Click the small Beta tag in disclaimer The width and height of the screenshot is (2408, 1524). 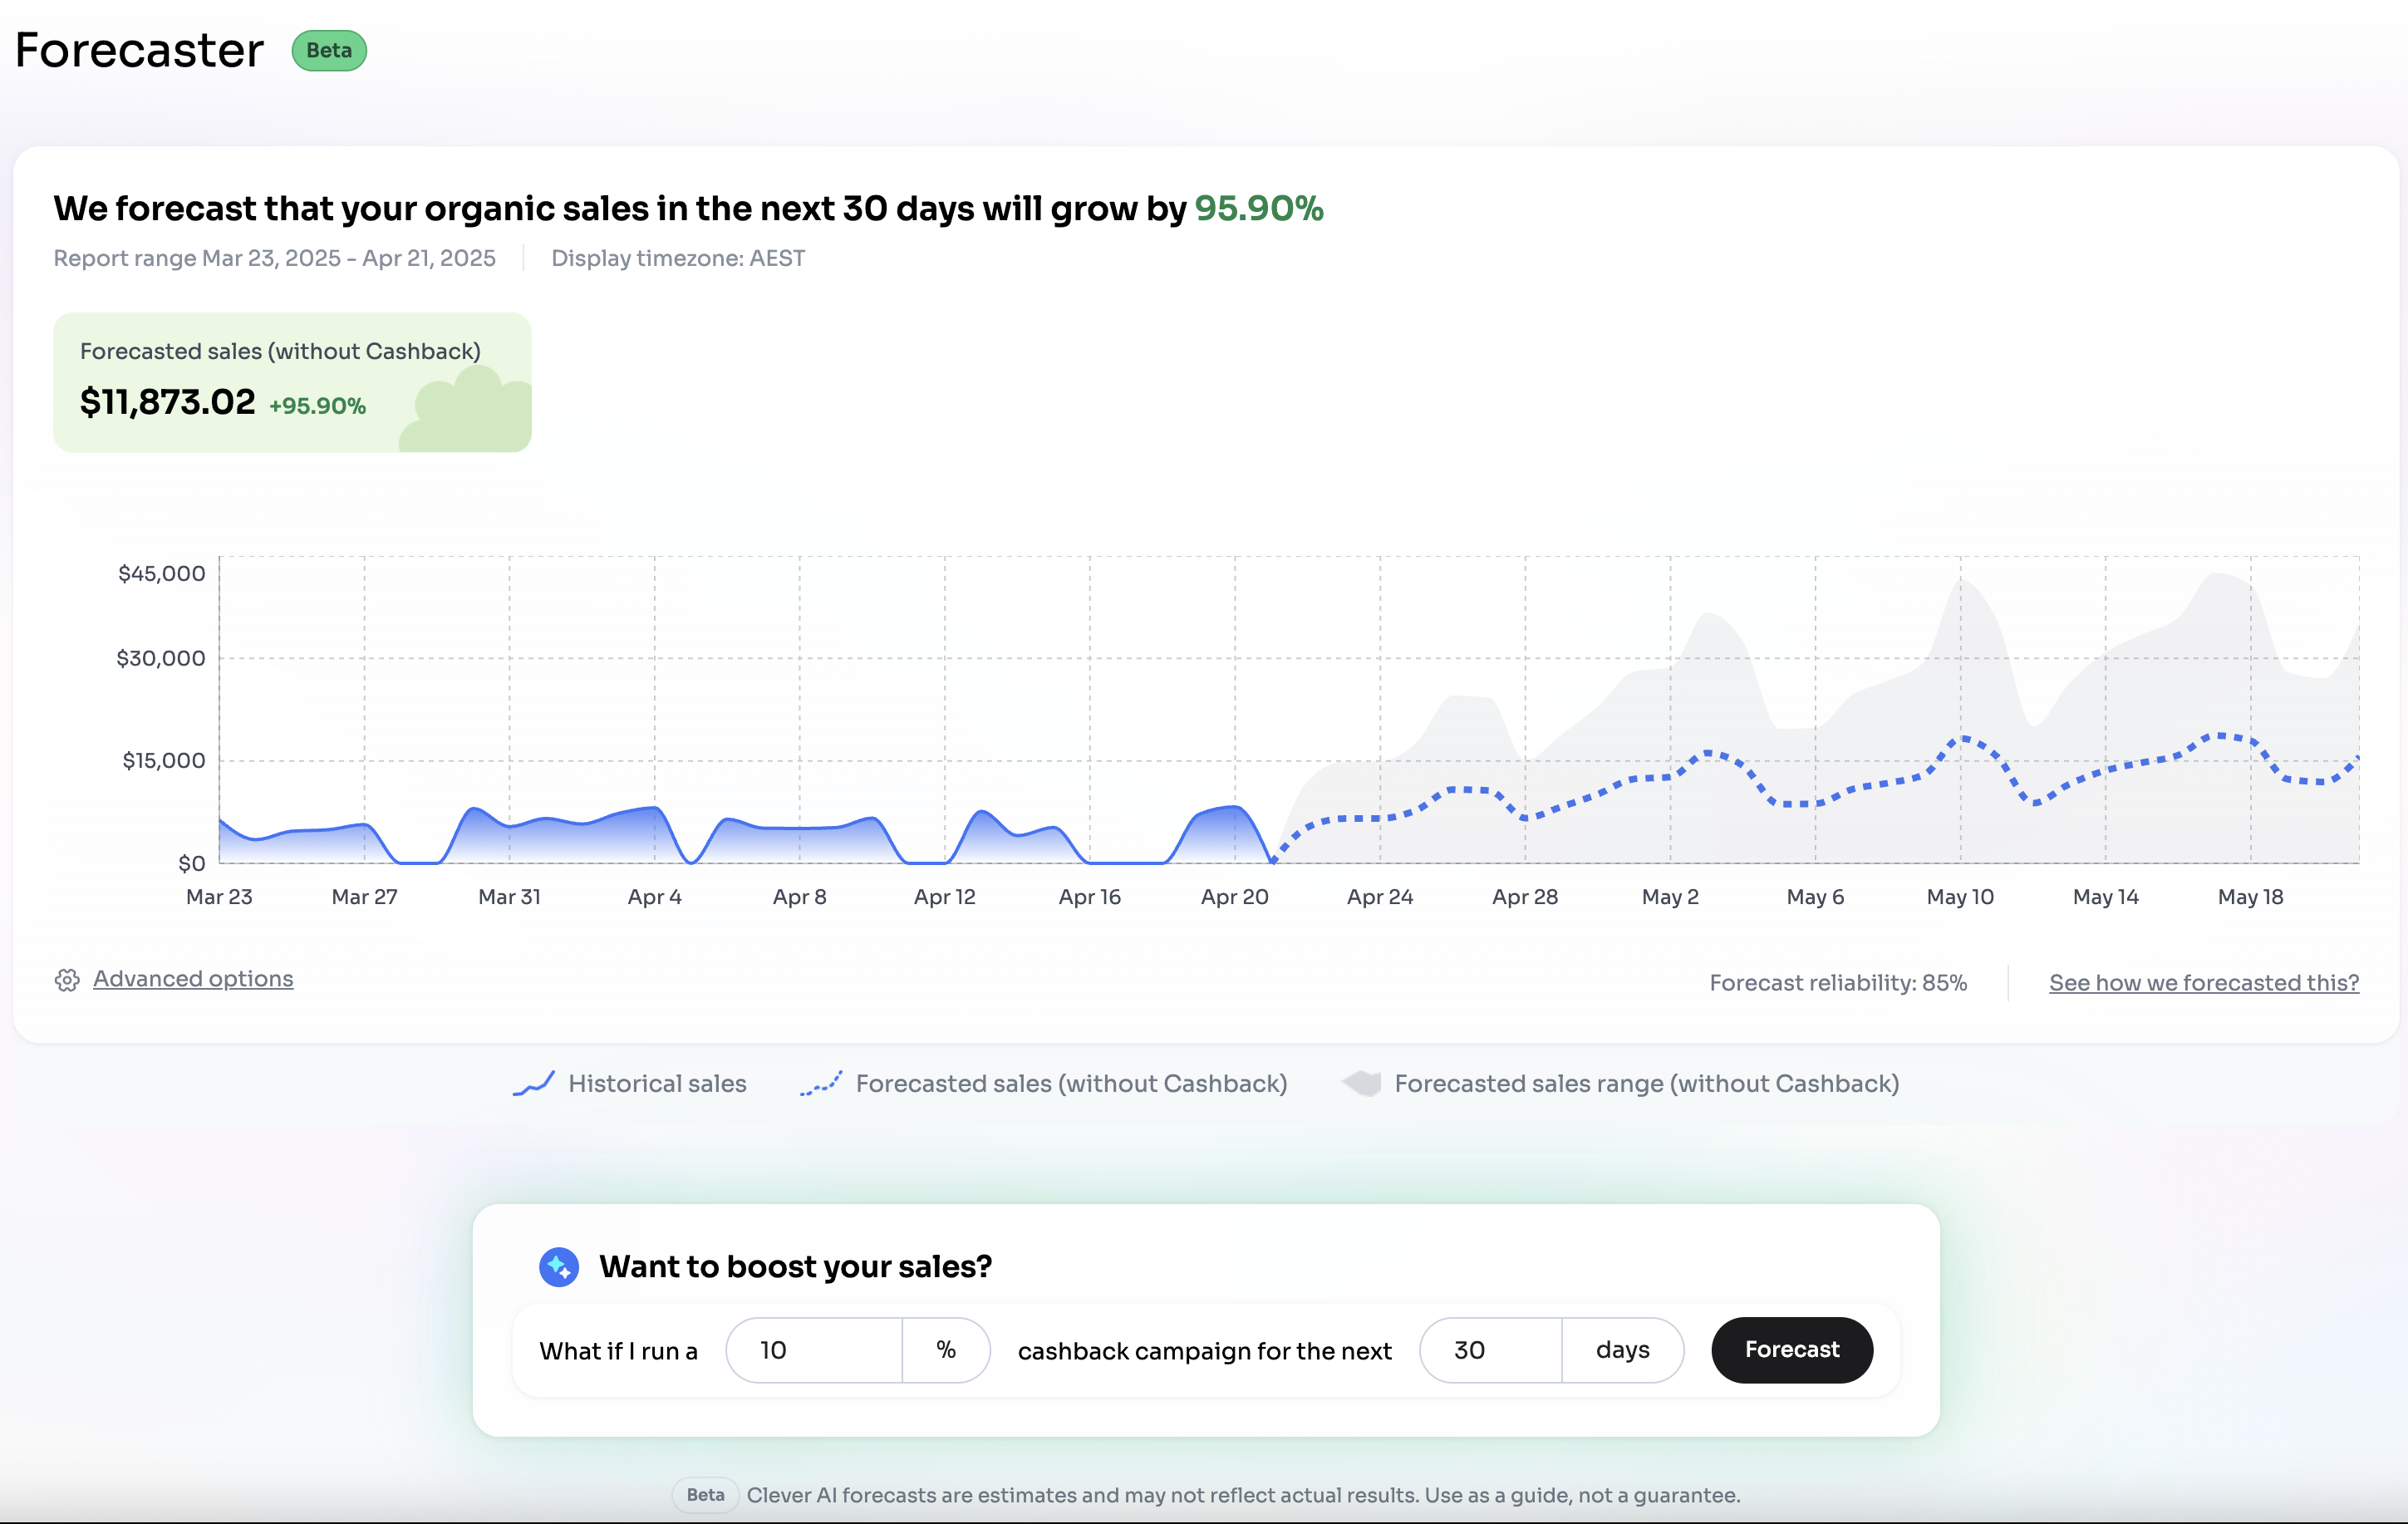(x=705, y=1495)
